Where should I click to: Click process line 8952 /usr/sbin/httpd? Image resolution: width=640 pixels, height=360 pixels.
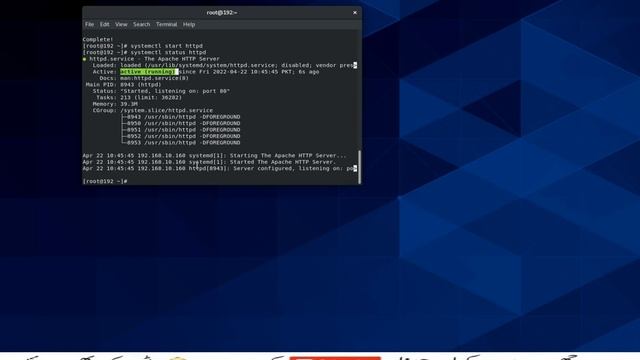pyautogui.click(x=181, y=137)
